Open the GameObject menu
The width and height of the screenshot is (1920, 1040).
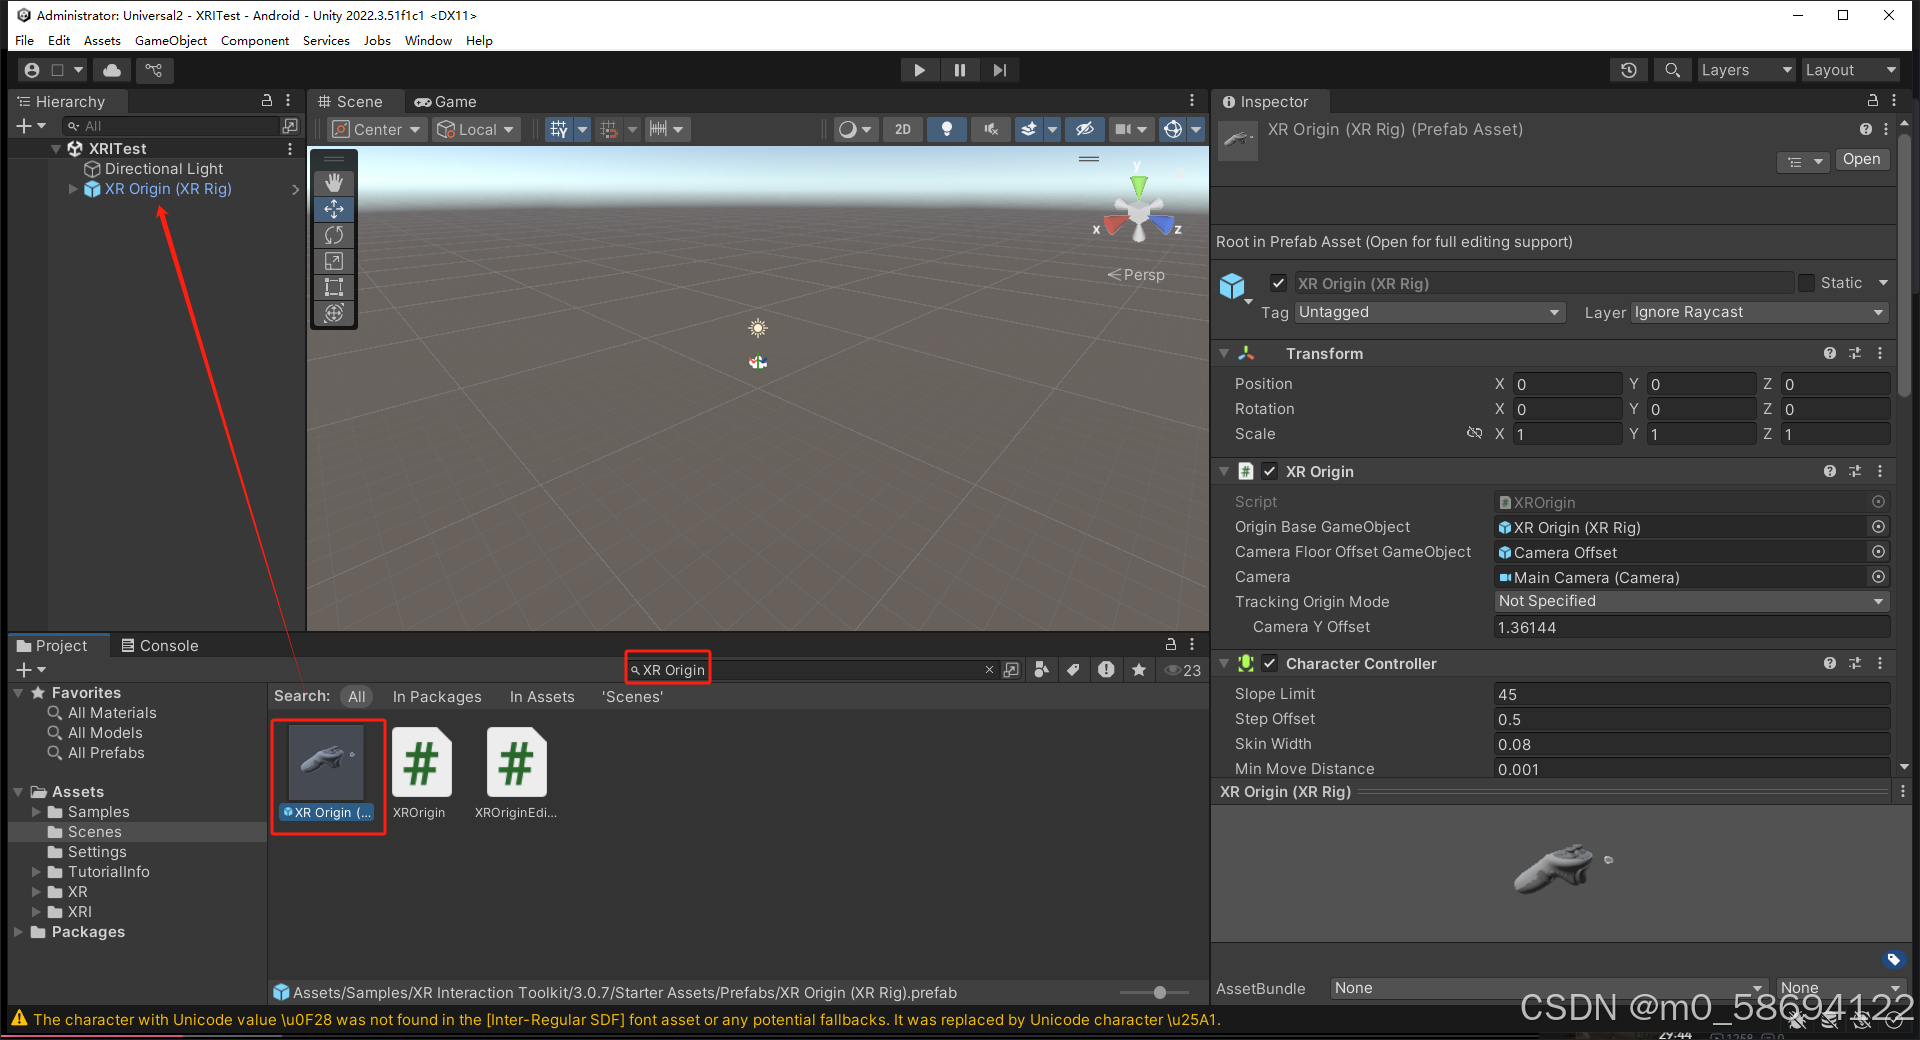(170, 41)
